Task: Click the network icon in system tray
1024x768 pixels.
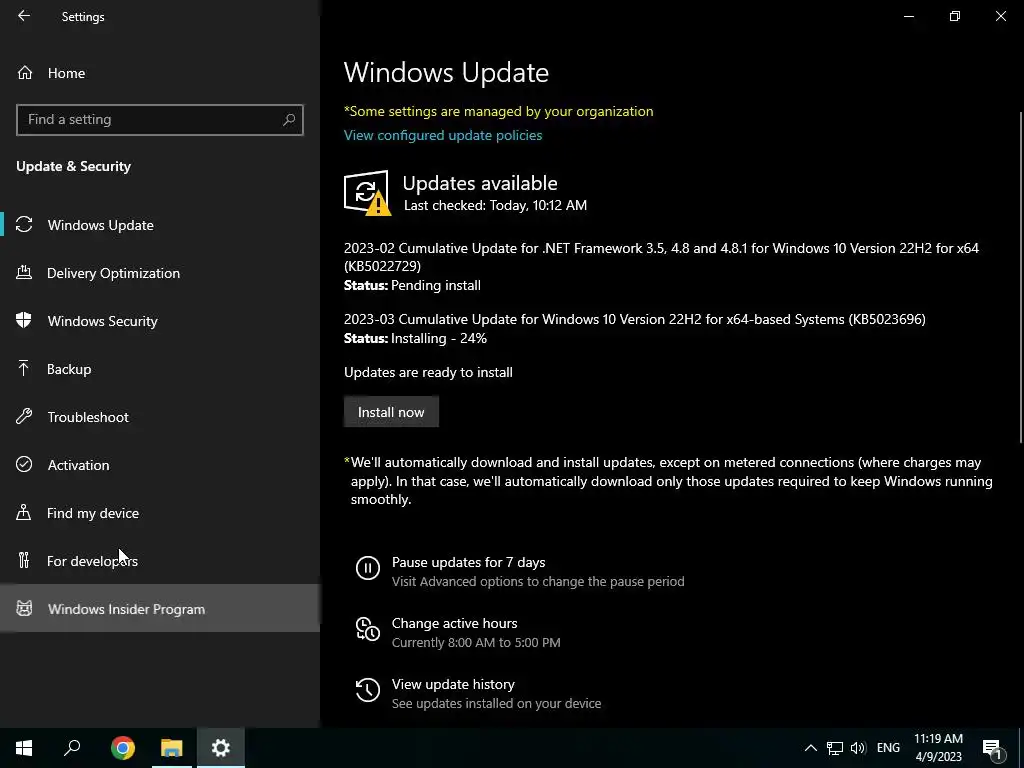Action: tap(835, 748)
